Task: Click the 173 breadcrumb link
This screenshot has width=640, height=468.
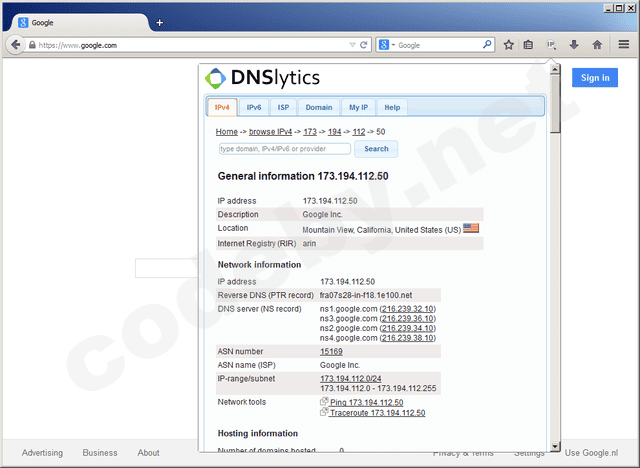Action: point(310,132)
